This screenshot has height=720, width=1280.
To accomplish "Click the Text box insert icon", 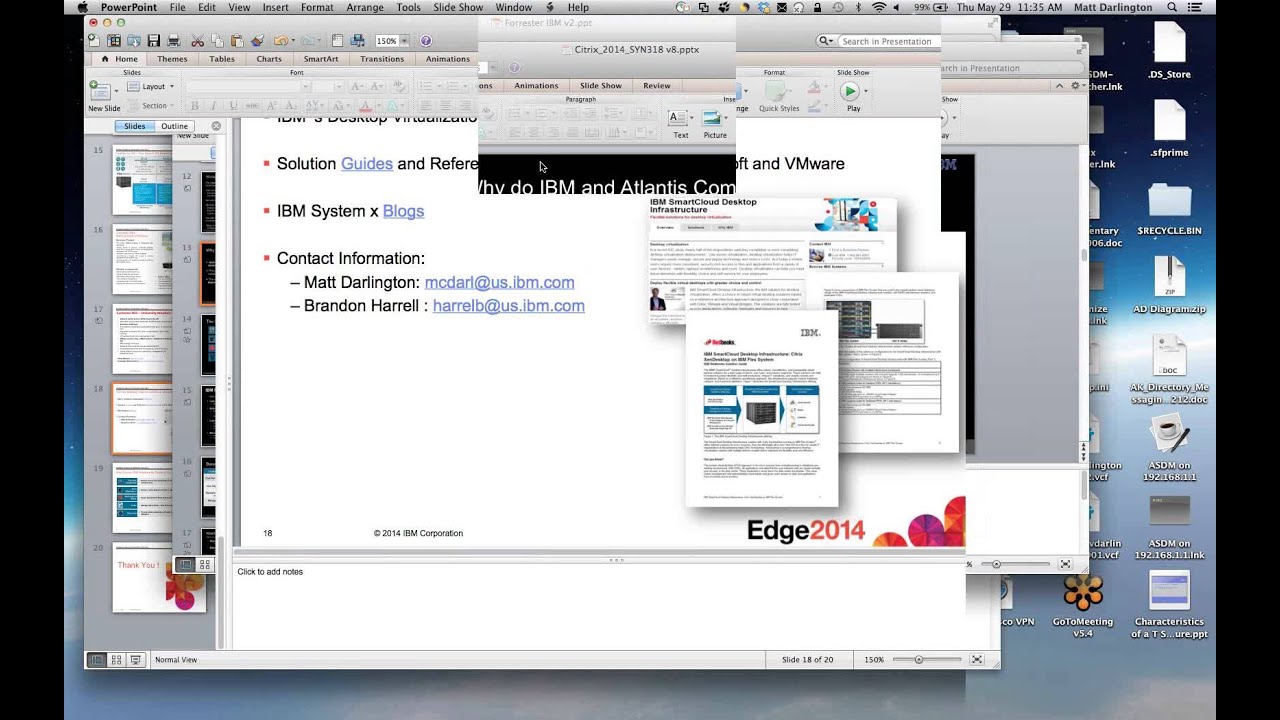I will (x=678, y=118).
